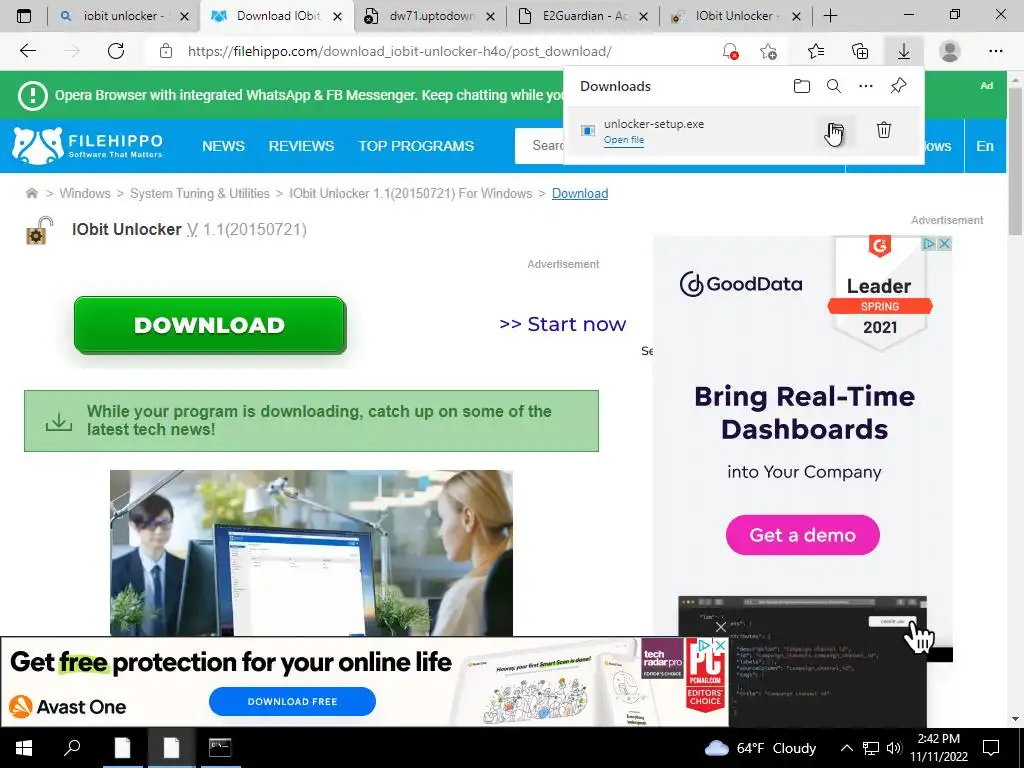Open Windows taskbar search
The width and height of the screenshot is (1024, 768).
pyautogui.click(x=72, y=747)
